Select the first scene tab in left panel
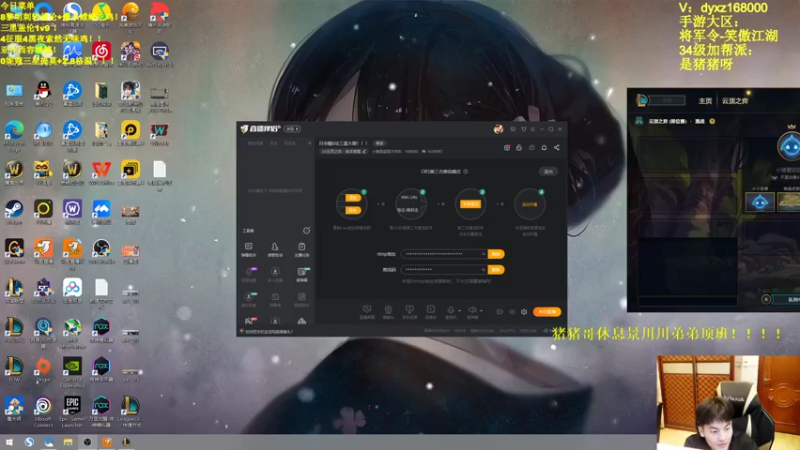 [255, 143]
